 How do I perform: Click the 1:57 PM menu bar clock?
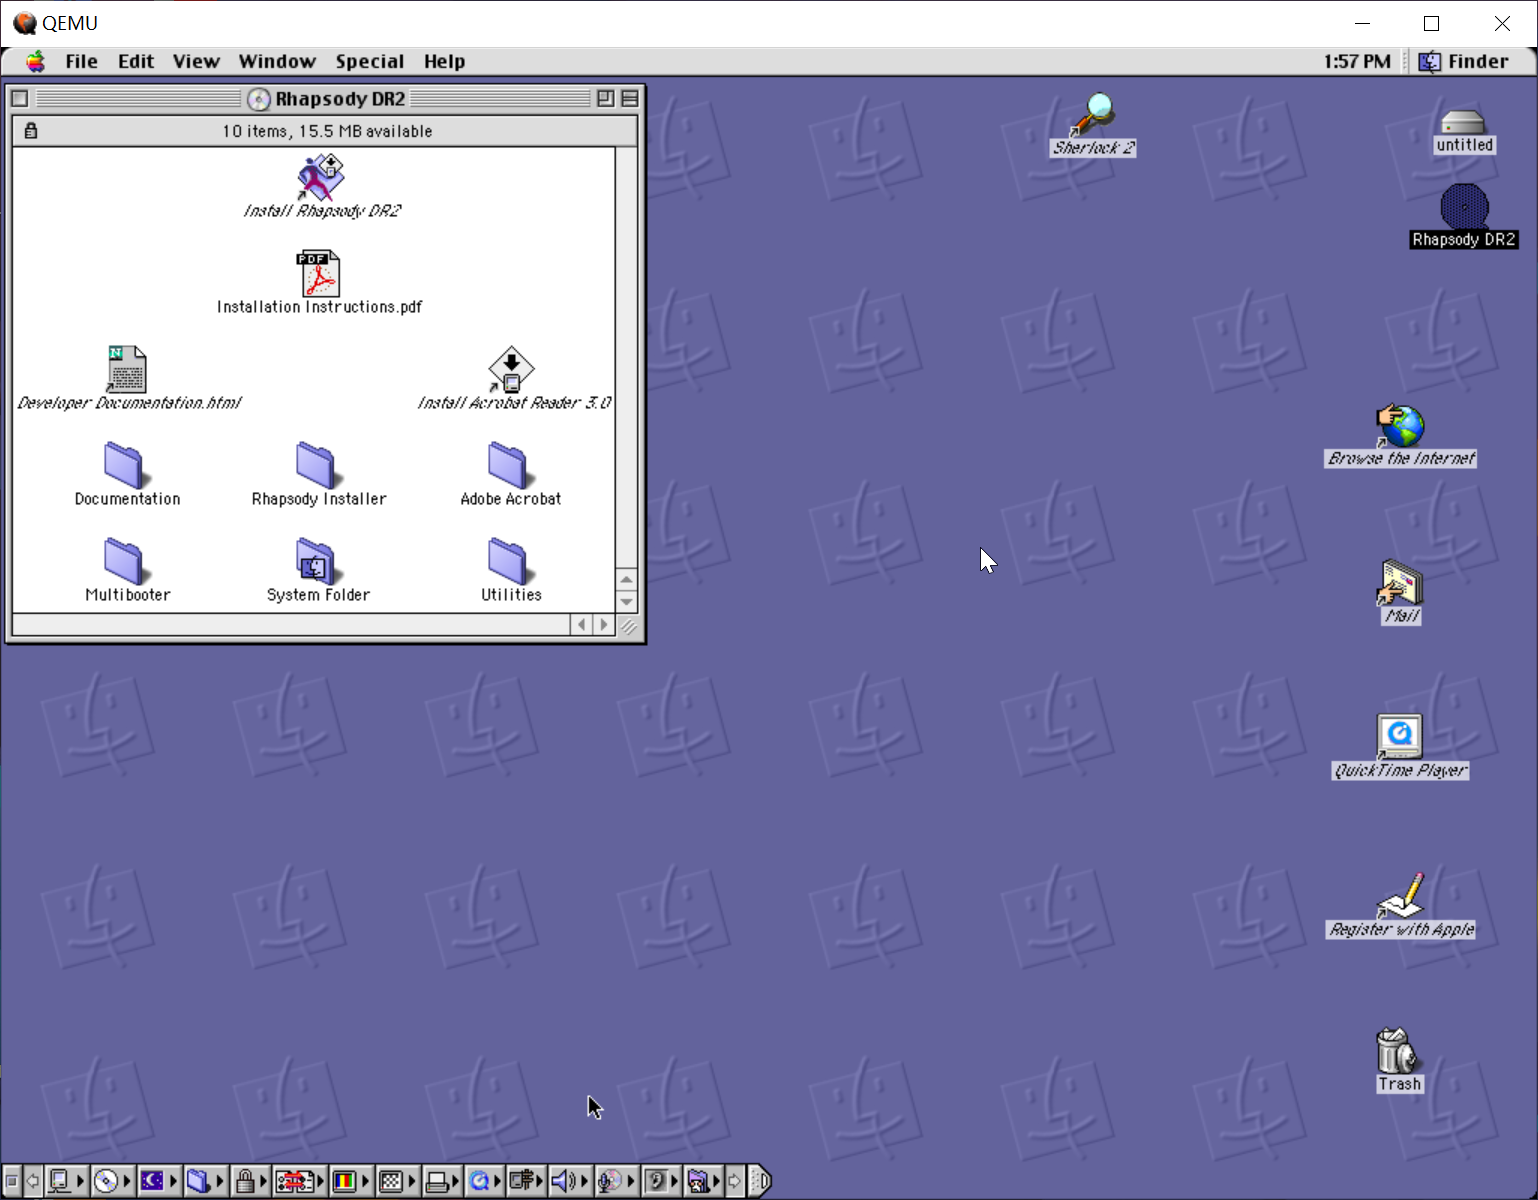pos(1357,61)
